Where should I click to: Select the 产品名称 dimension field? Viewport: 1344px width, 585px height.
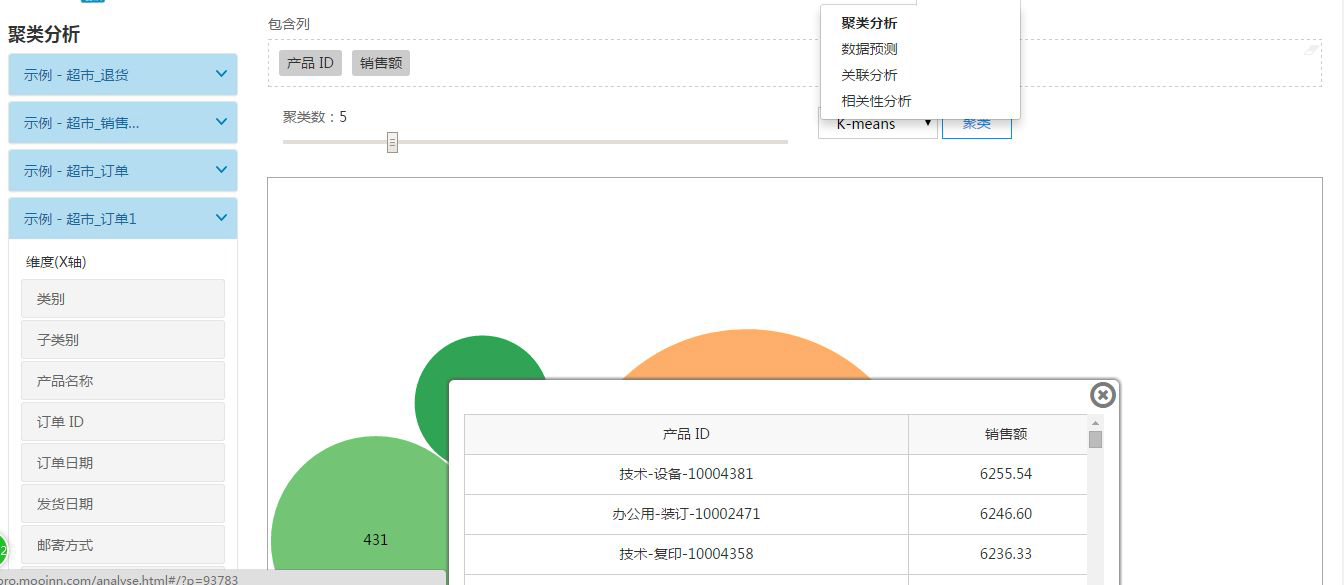pos(122,380)
